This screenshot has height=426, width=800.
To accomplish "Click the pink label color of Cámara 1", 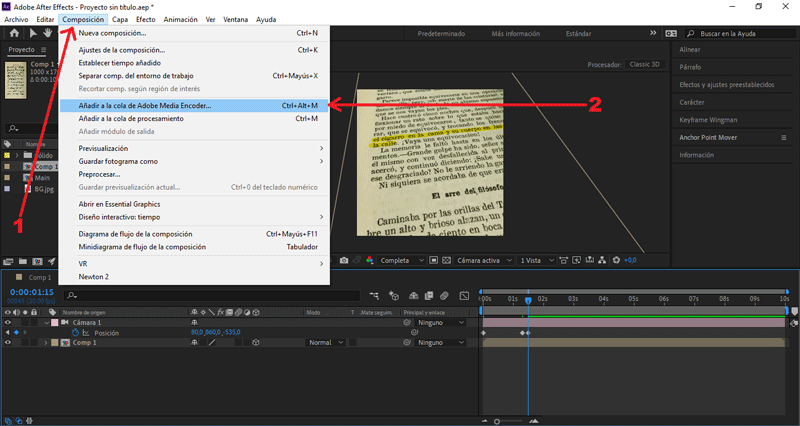I will tap(55, 322).
